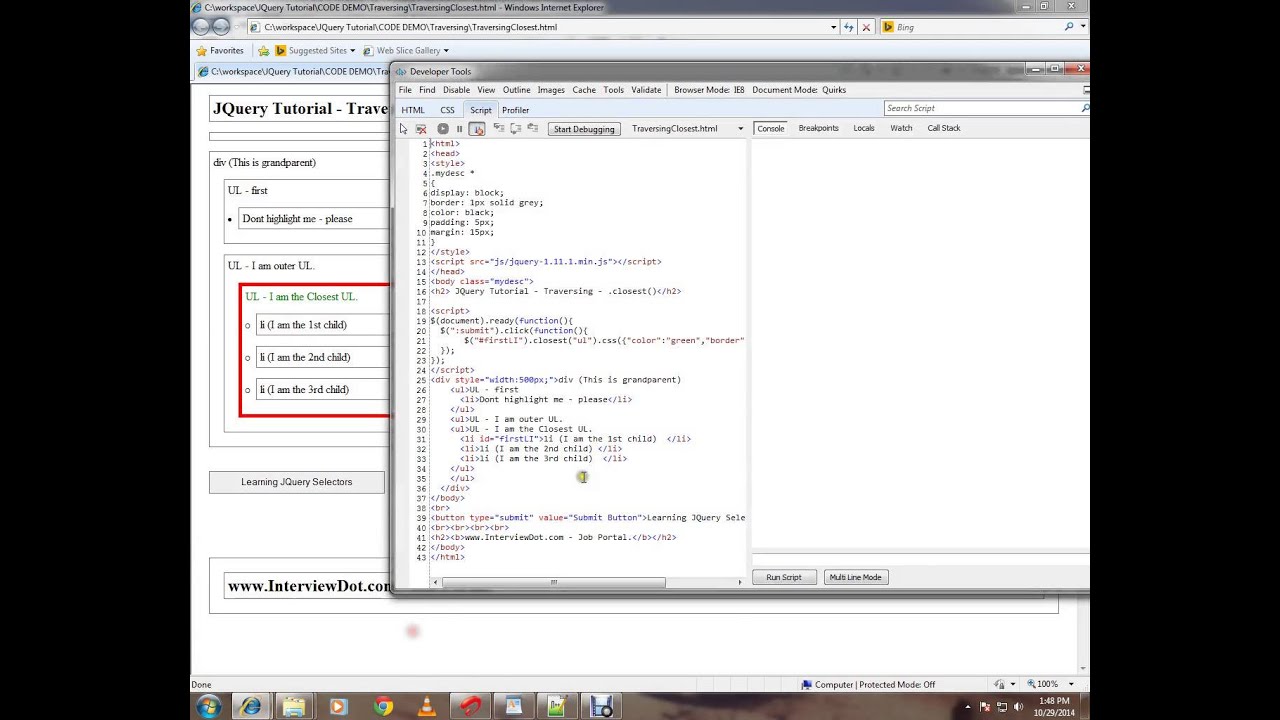Click the Bing search magnifier icon
Screen dimensions: 1280x720
click(x=1069, y=27)
